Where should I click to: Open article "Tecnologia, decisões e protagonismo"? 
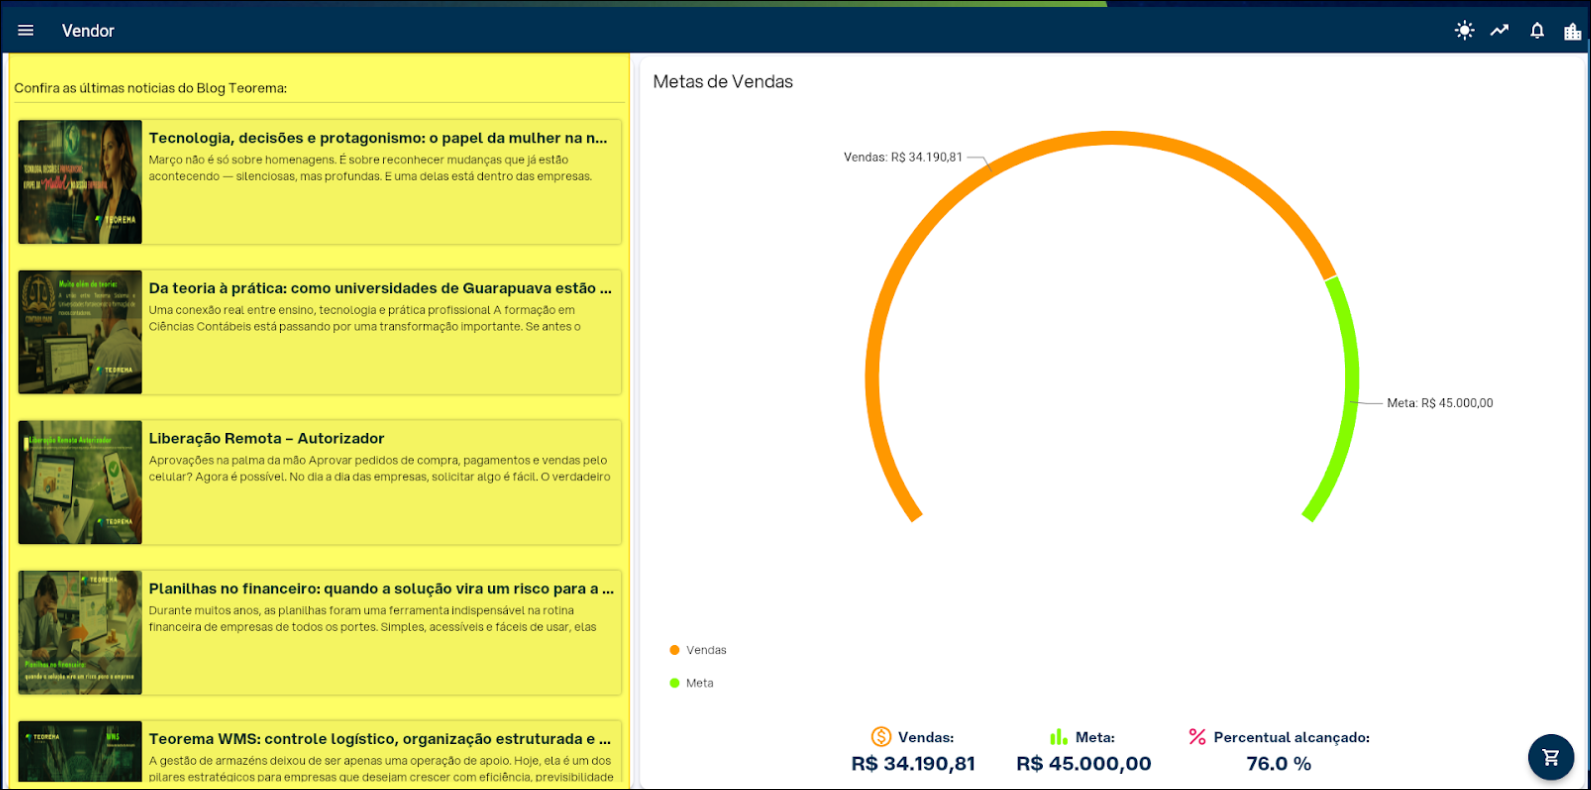pos(378,138)
